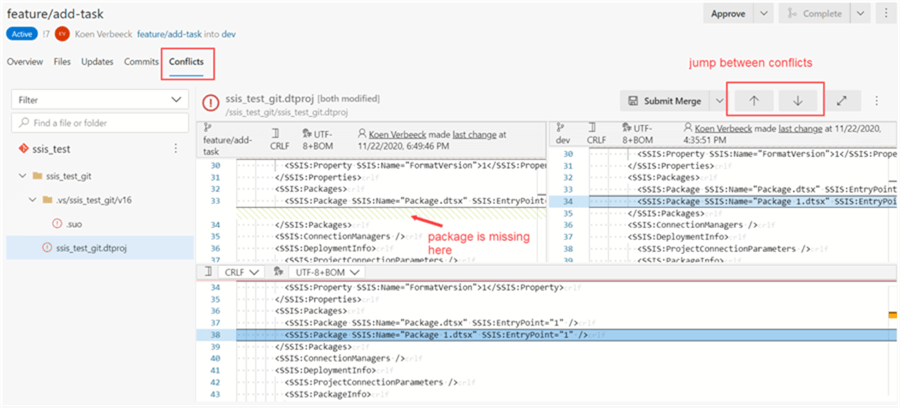
Task: Click the Complete button
Action: tap(814, 14)
